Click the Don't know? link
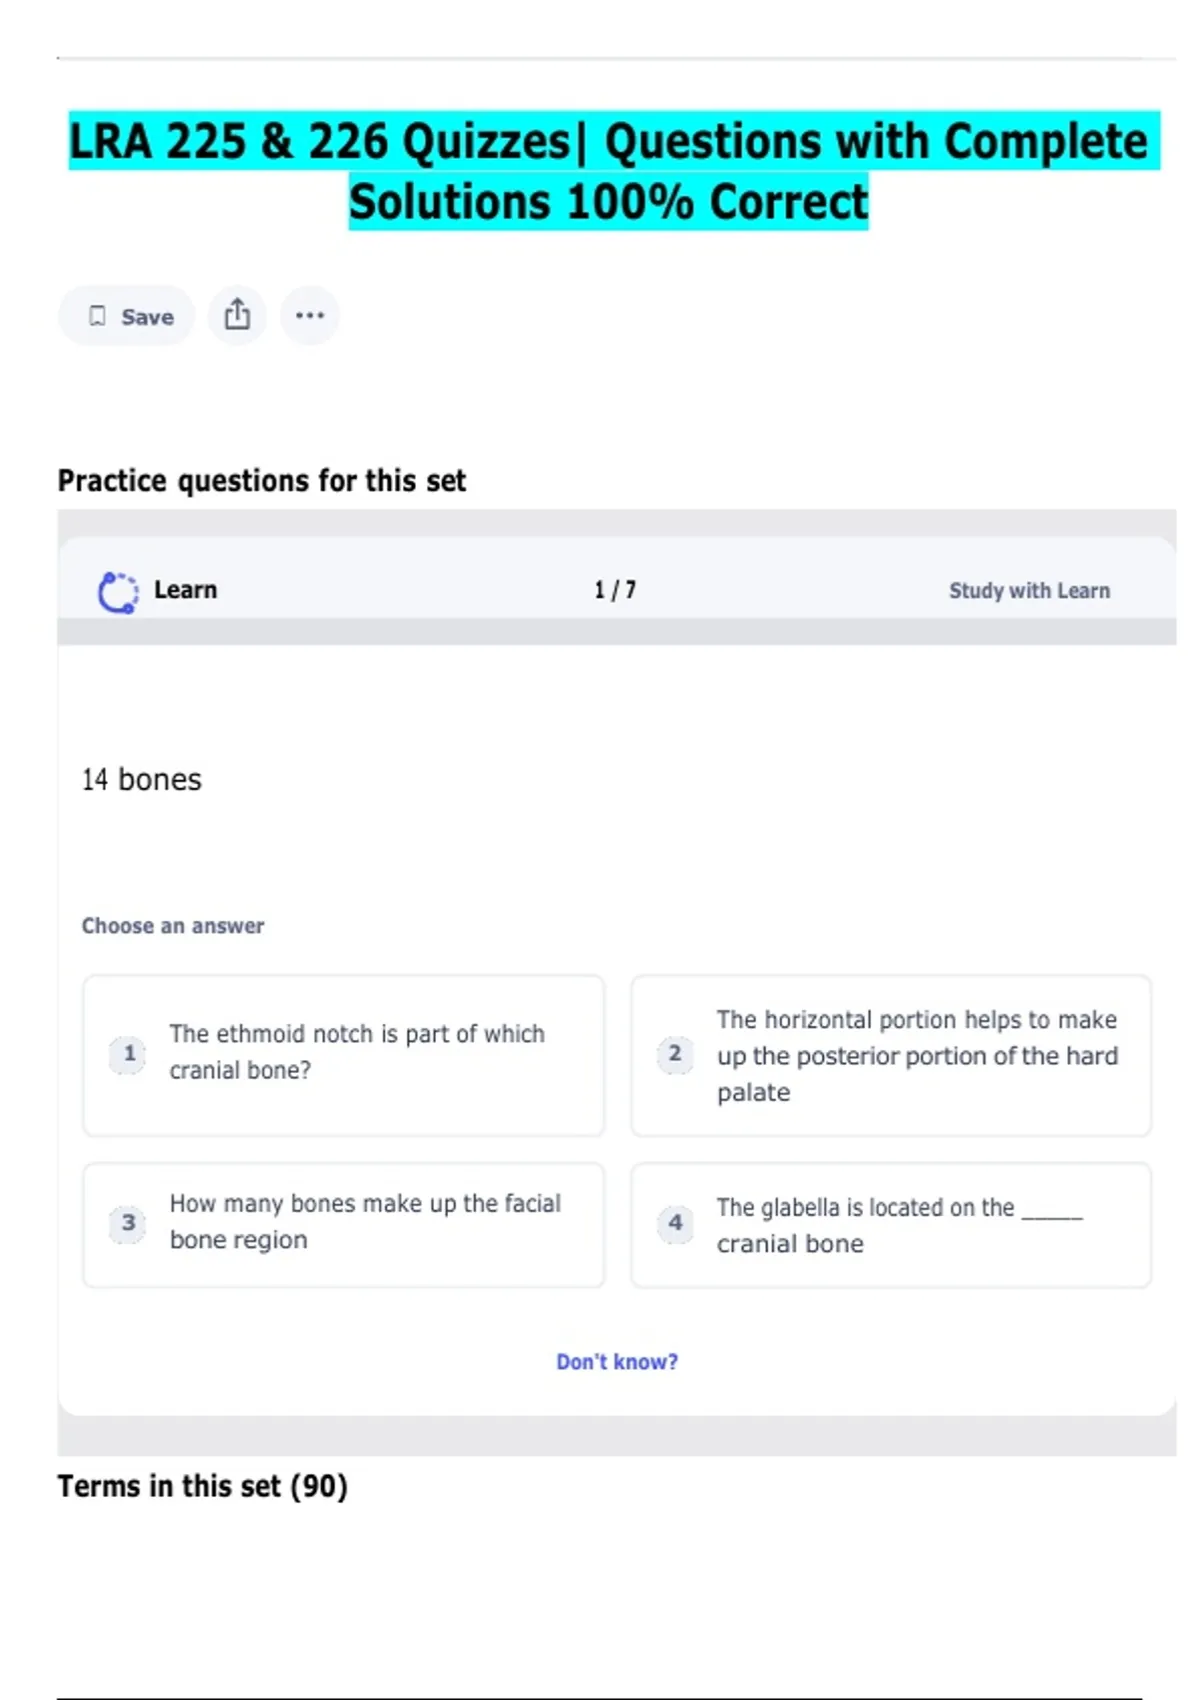The image size is (1200, 1700). coord(617,1362)
